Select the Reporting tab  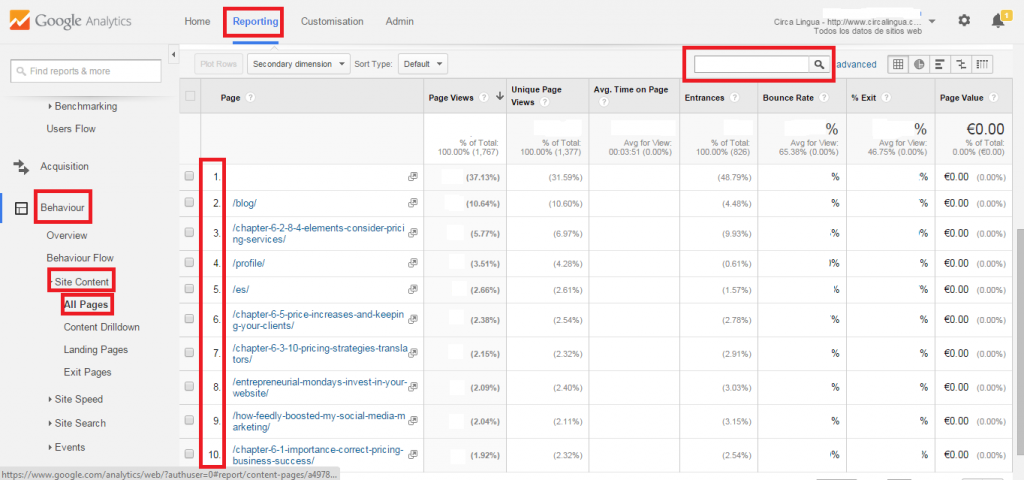click(255, 21)
